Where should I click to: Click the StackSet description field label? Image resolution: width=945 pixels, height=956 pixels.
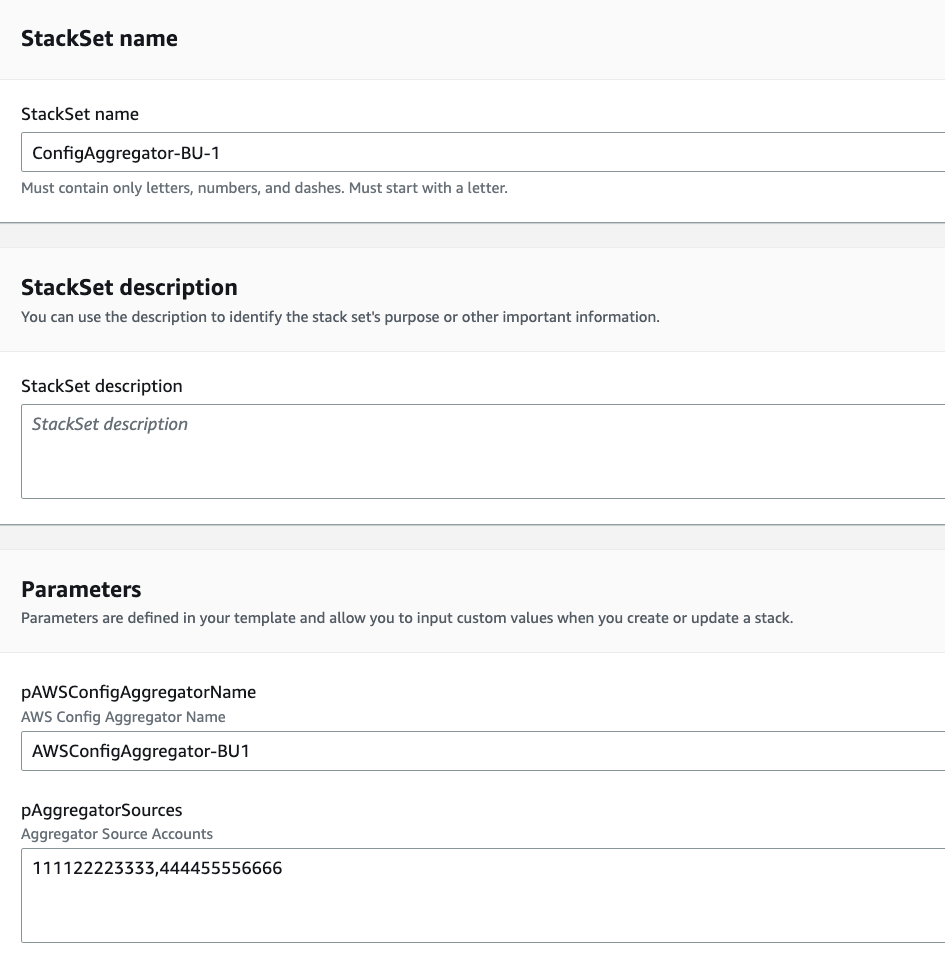click(102, 386)
